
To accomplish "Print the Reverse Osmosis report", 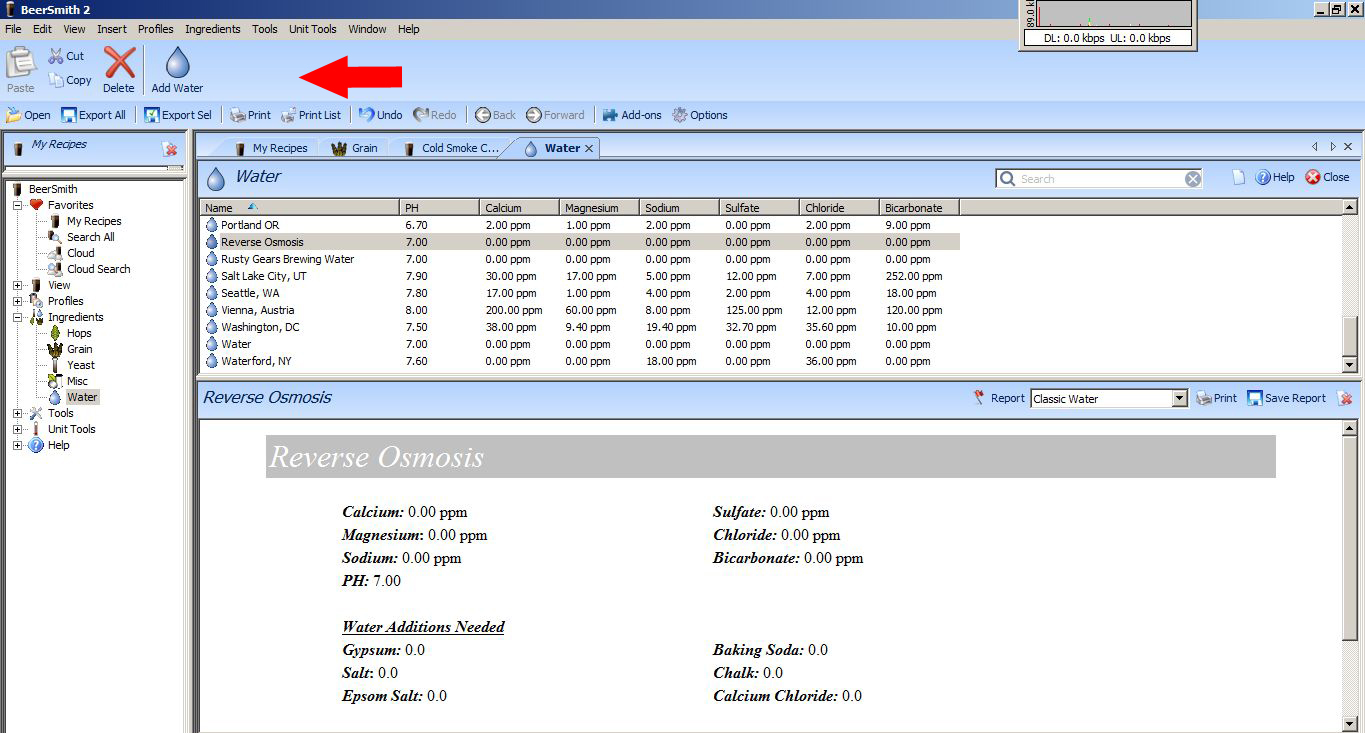I will [x=1217, y=398].
